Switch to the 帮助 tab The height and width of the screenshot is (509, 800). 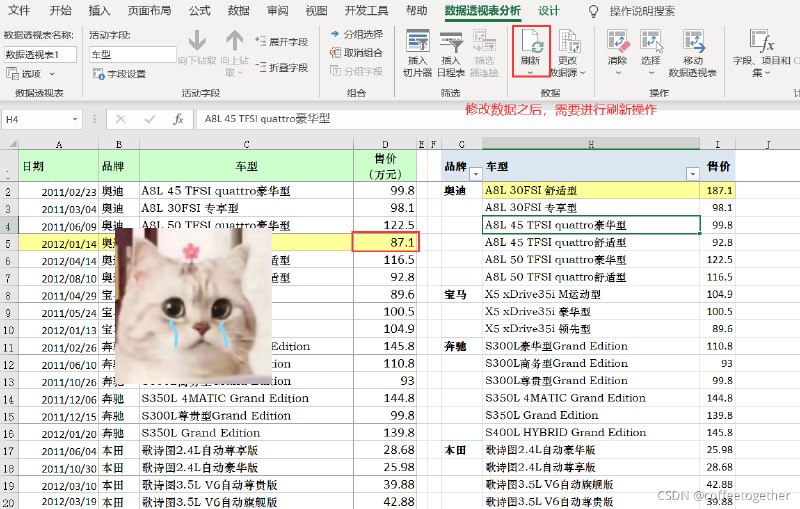point(416,11)
